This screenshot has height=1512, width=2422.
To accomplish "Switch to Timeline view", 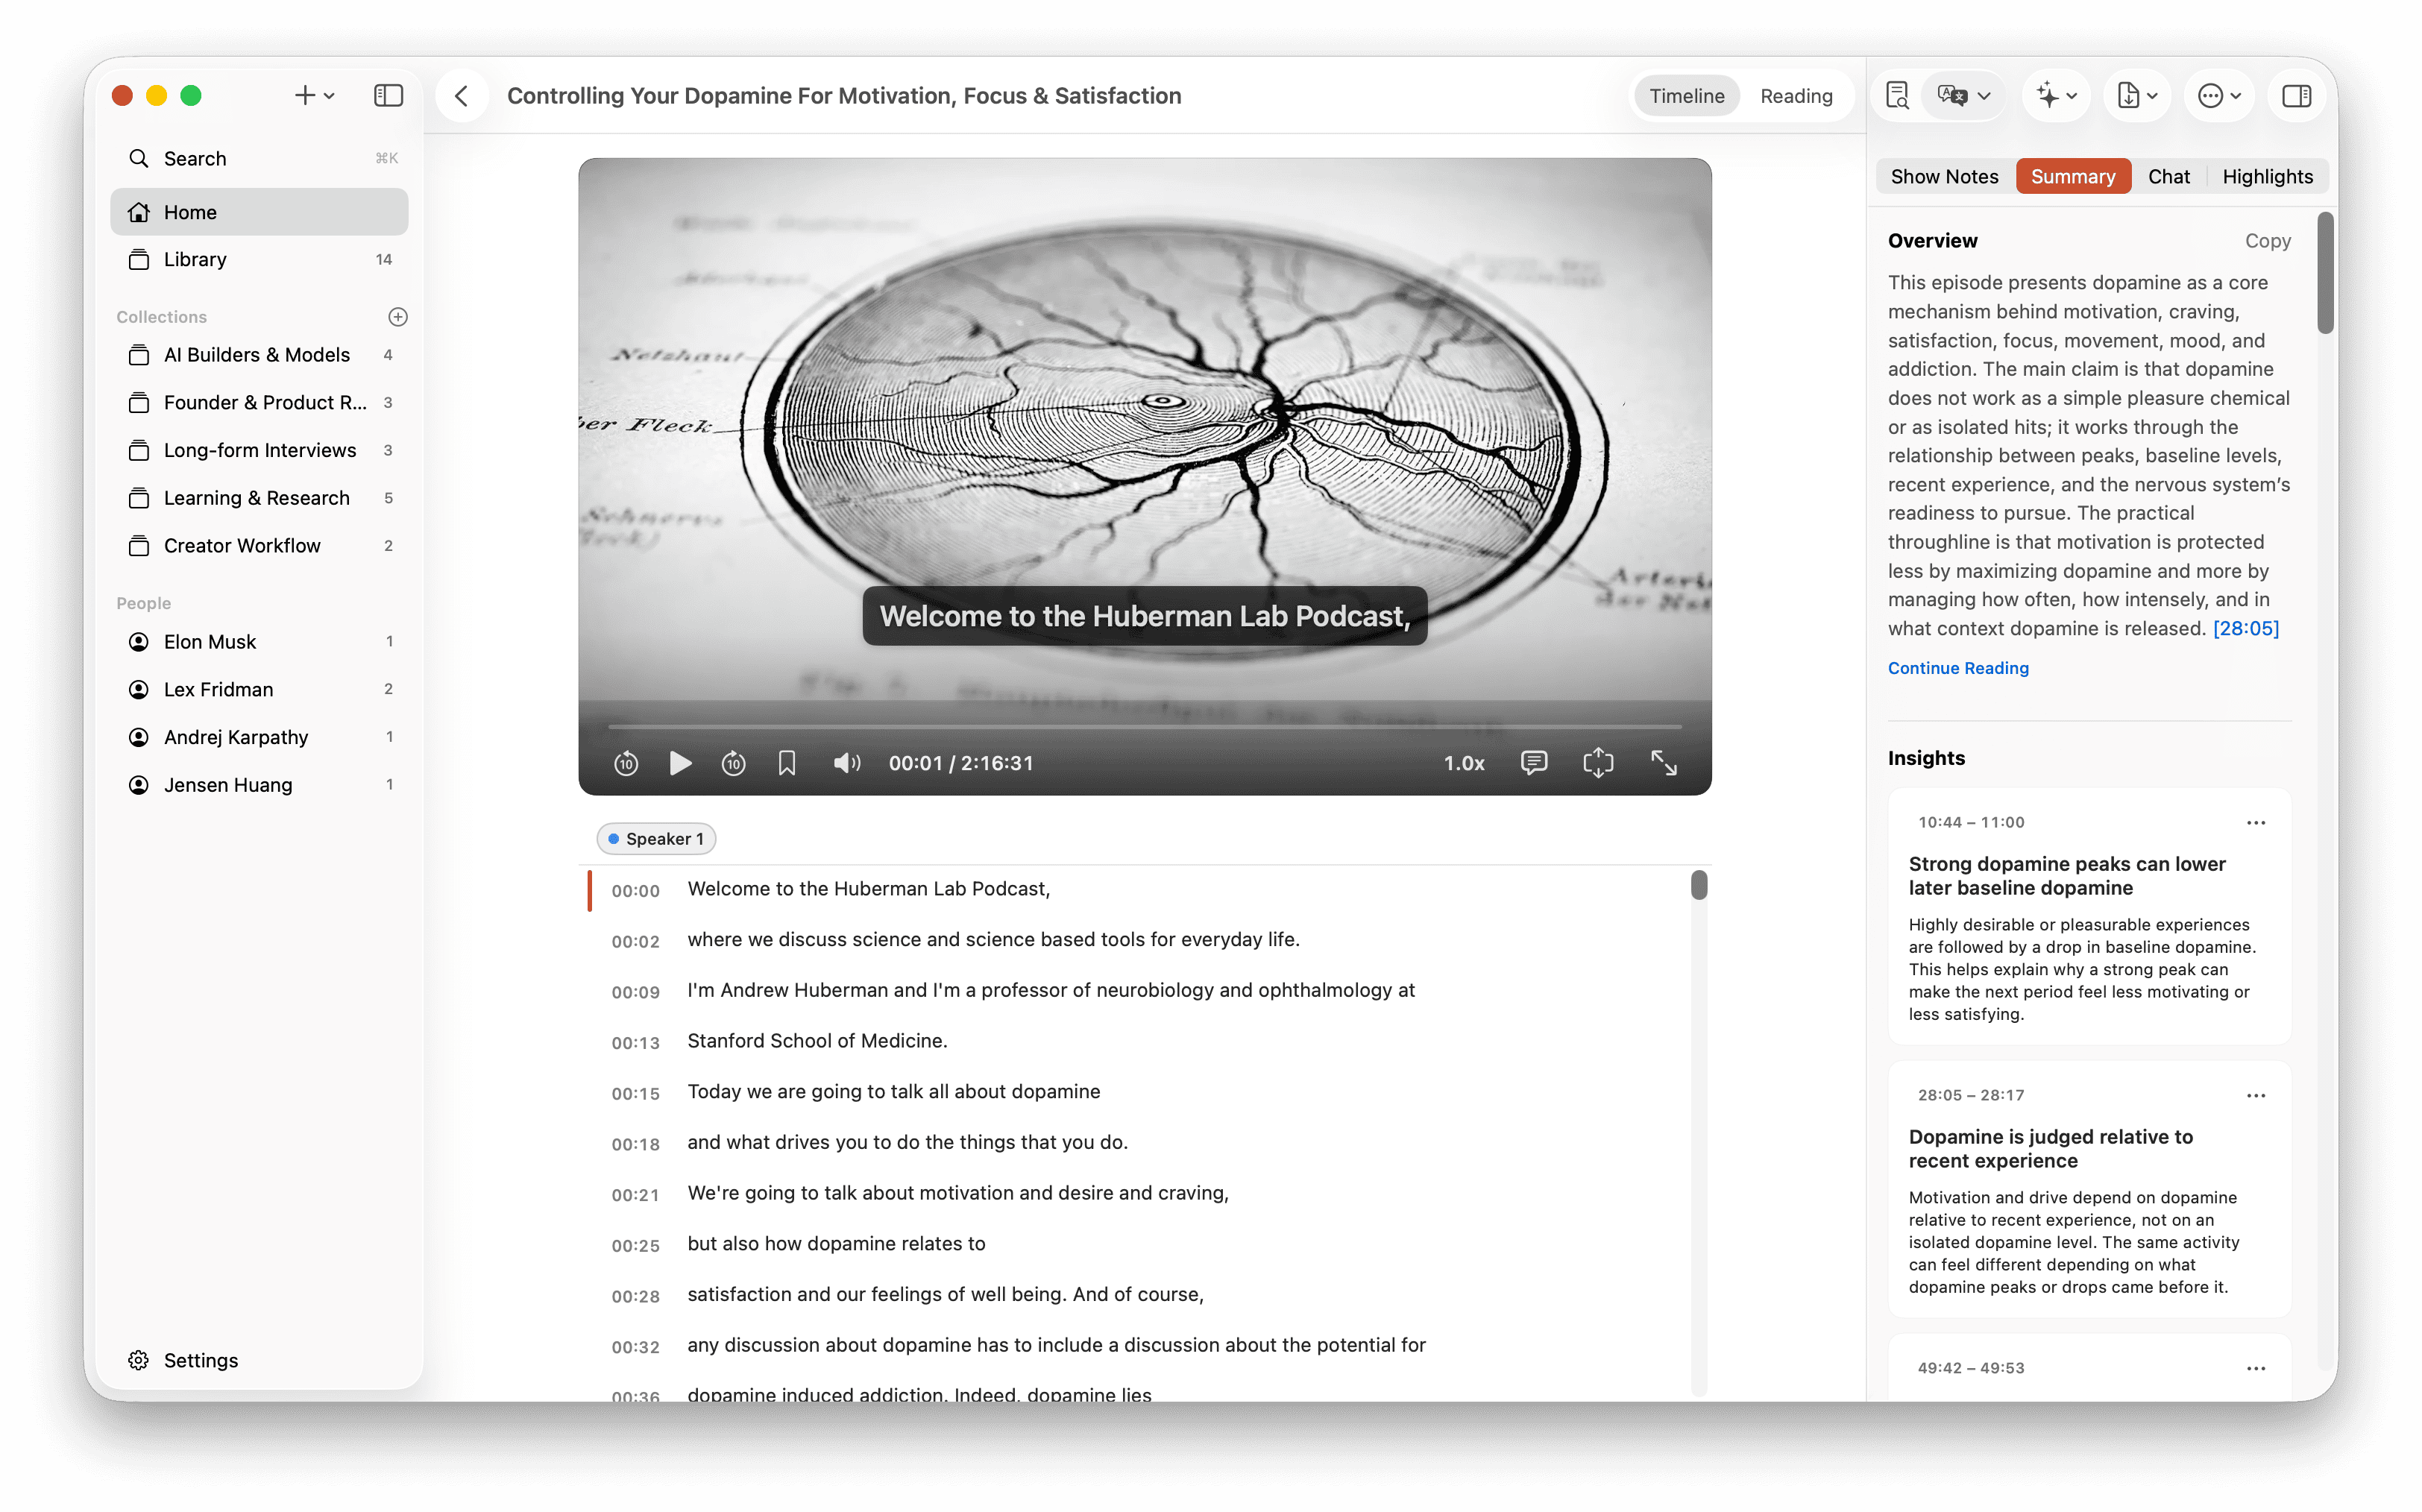I will pyautogui.click(x=1686, y=96).
